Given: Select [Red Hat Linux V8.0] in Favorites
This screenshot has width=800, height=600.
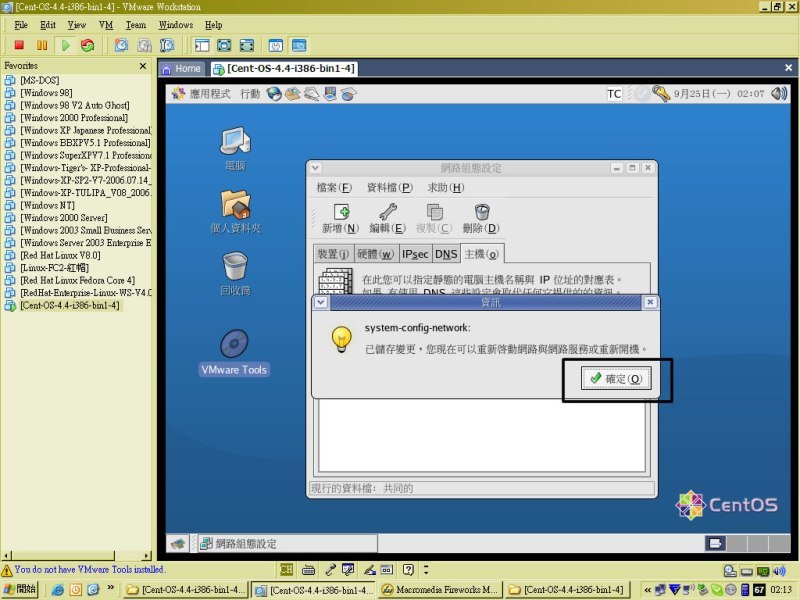Looking at the screenshot, I should 60,255.
